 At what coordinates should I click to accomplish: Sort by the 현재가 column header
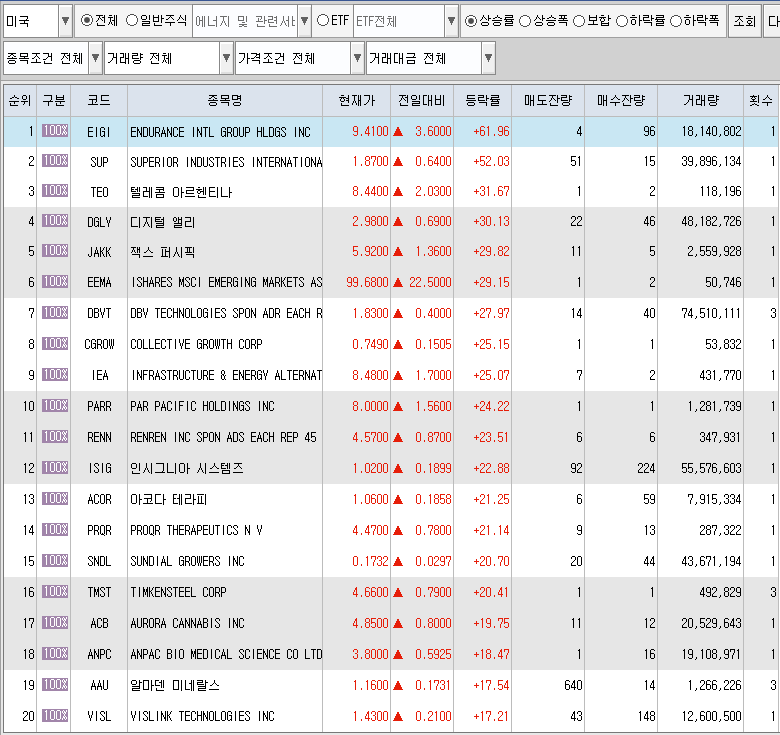point(357,100)
